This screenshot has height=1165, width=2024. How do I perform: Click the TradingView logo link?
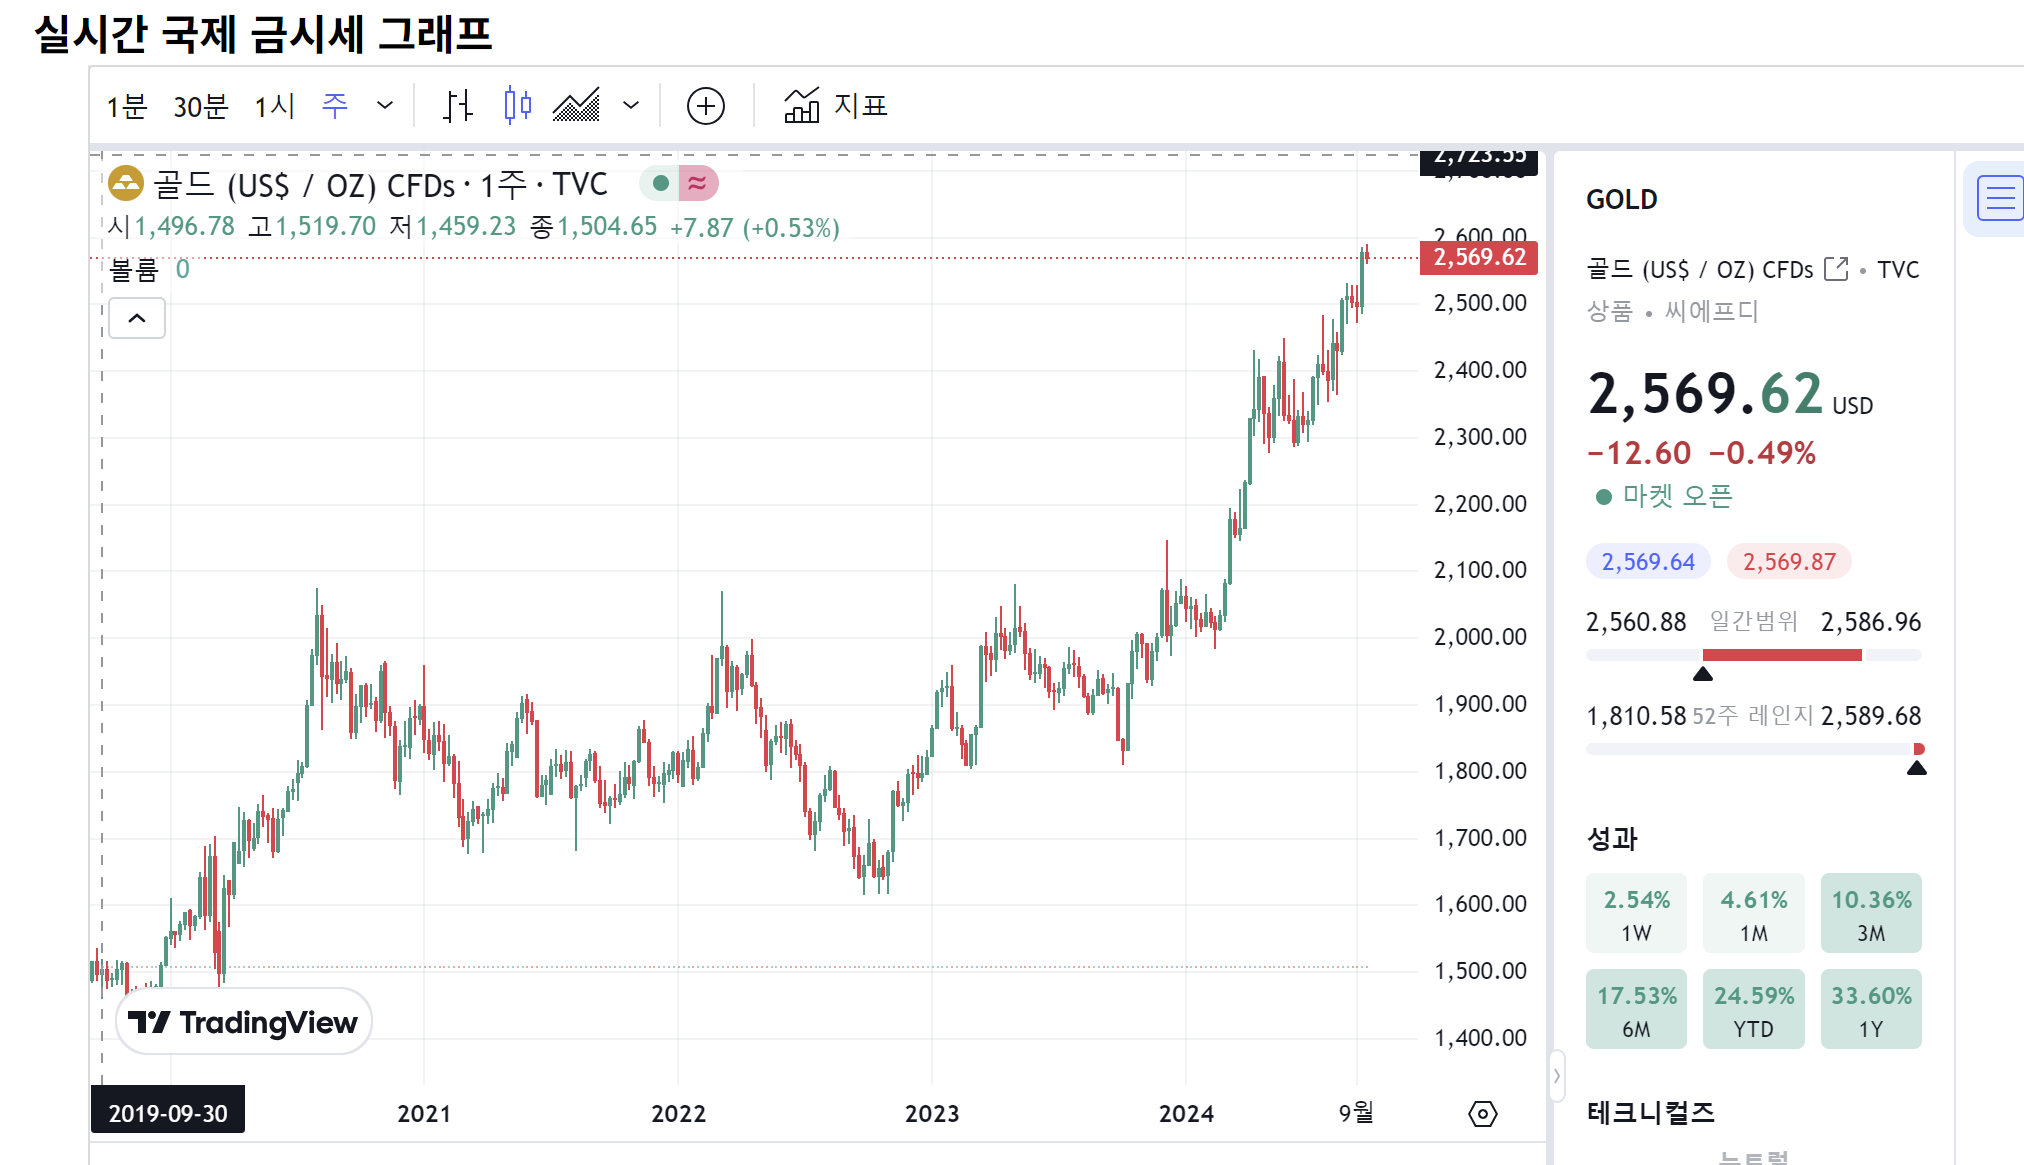pyautogui.click(x=243, y=1021)
